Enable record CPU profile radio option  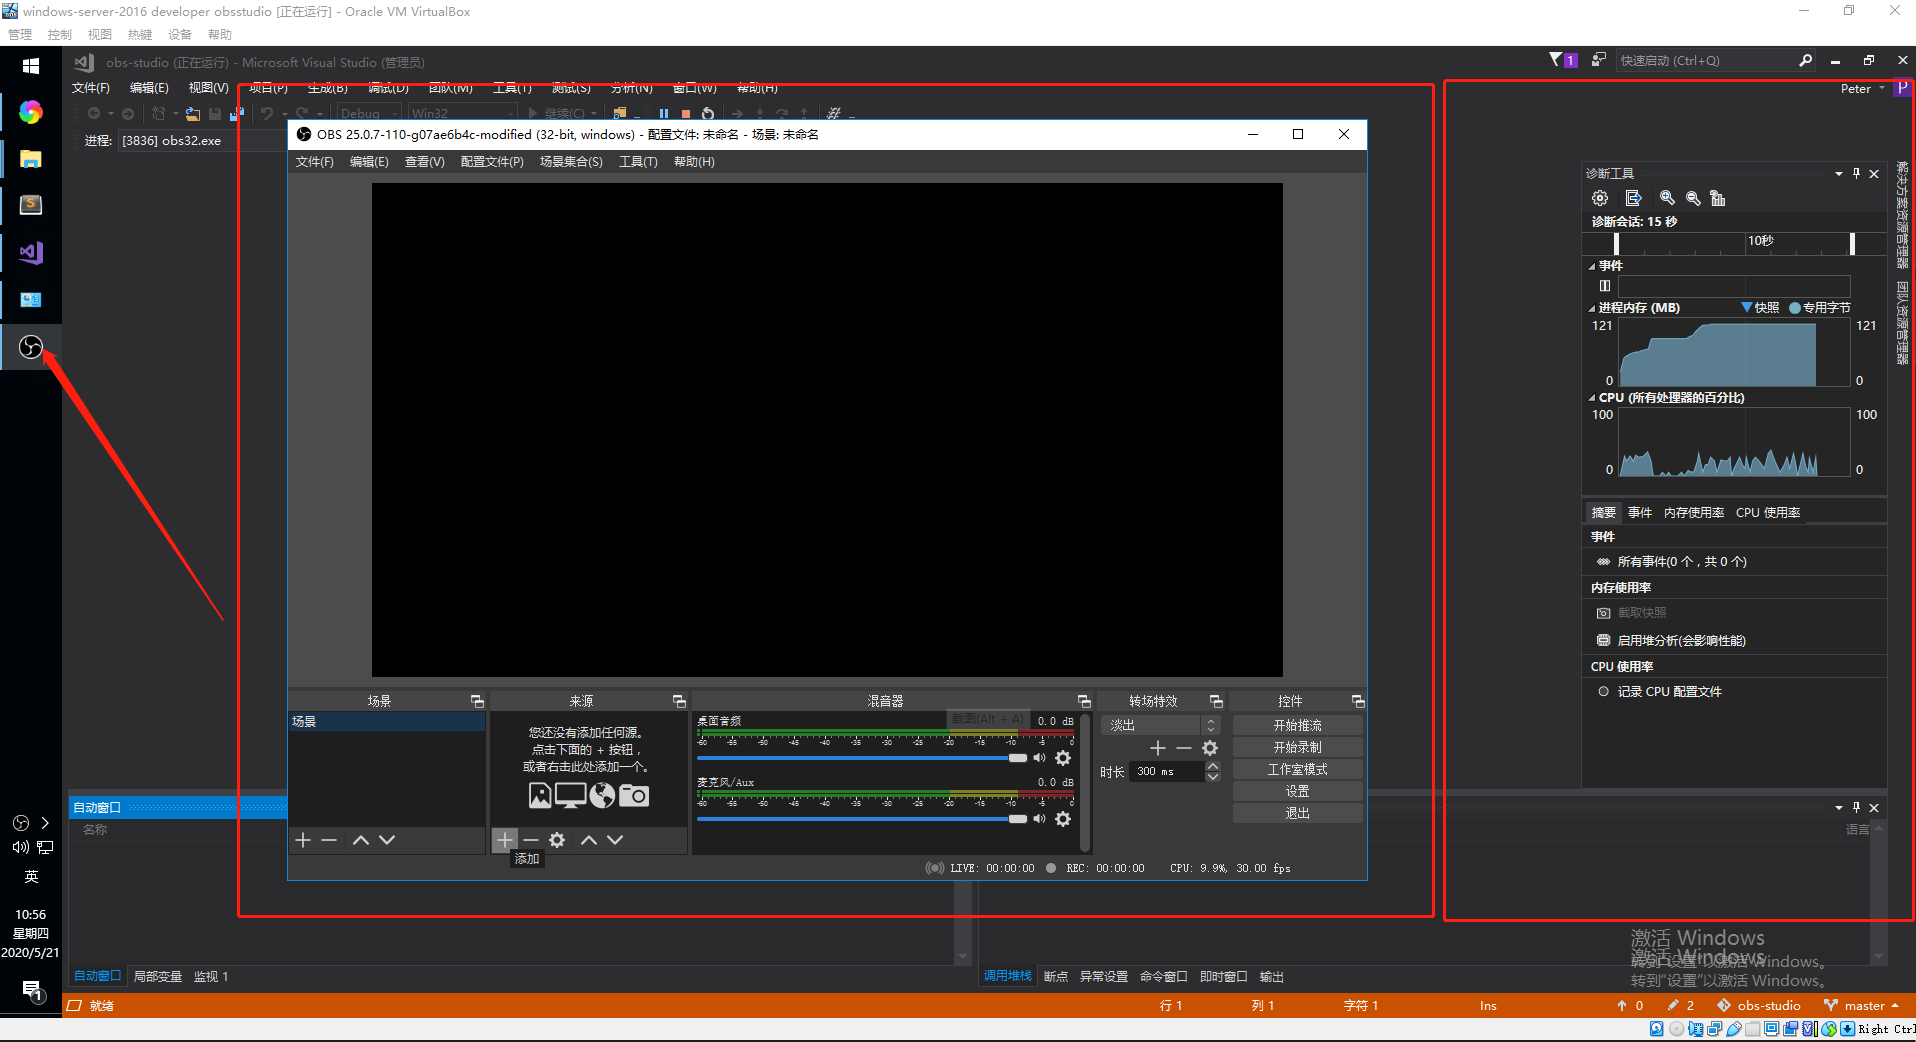coord(1603,691)
